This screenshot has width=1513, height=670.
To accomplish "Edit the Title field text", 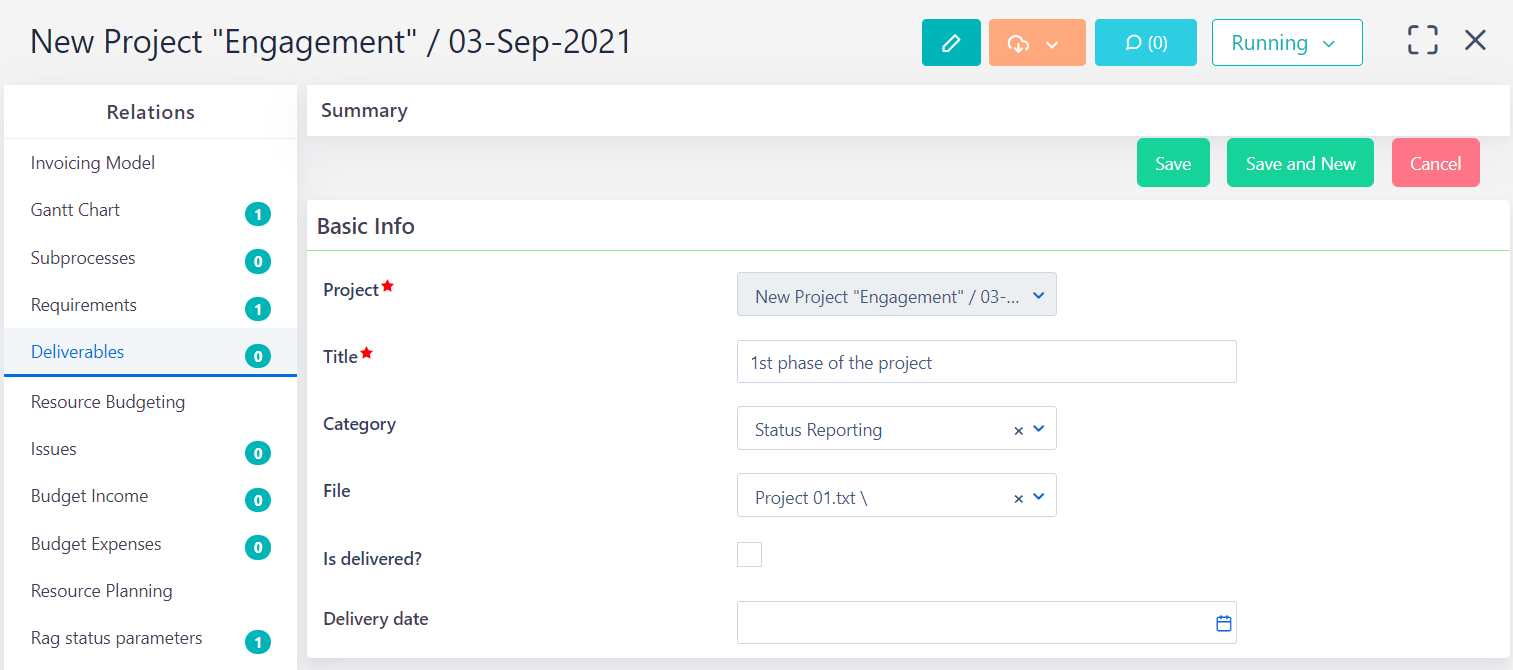I will point(986,361).
